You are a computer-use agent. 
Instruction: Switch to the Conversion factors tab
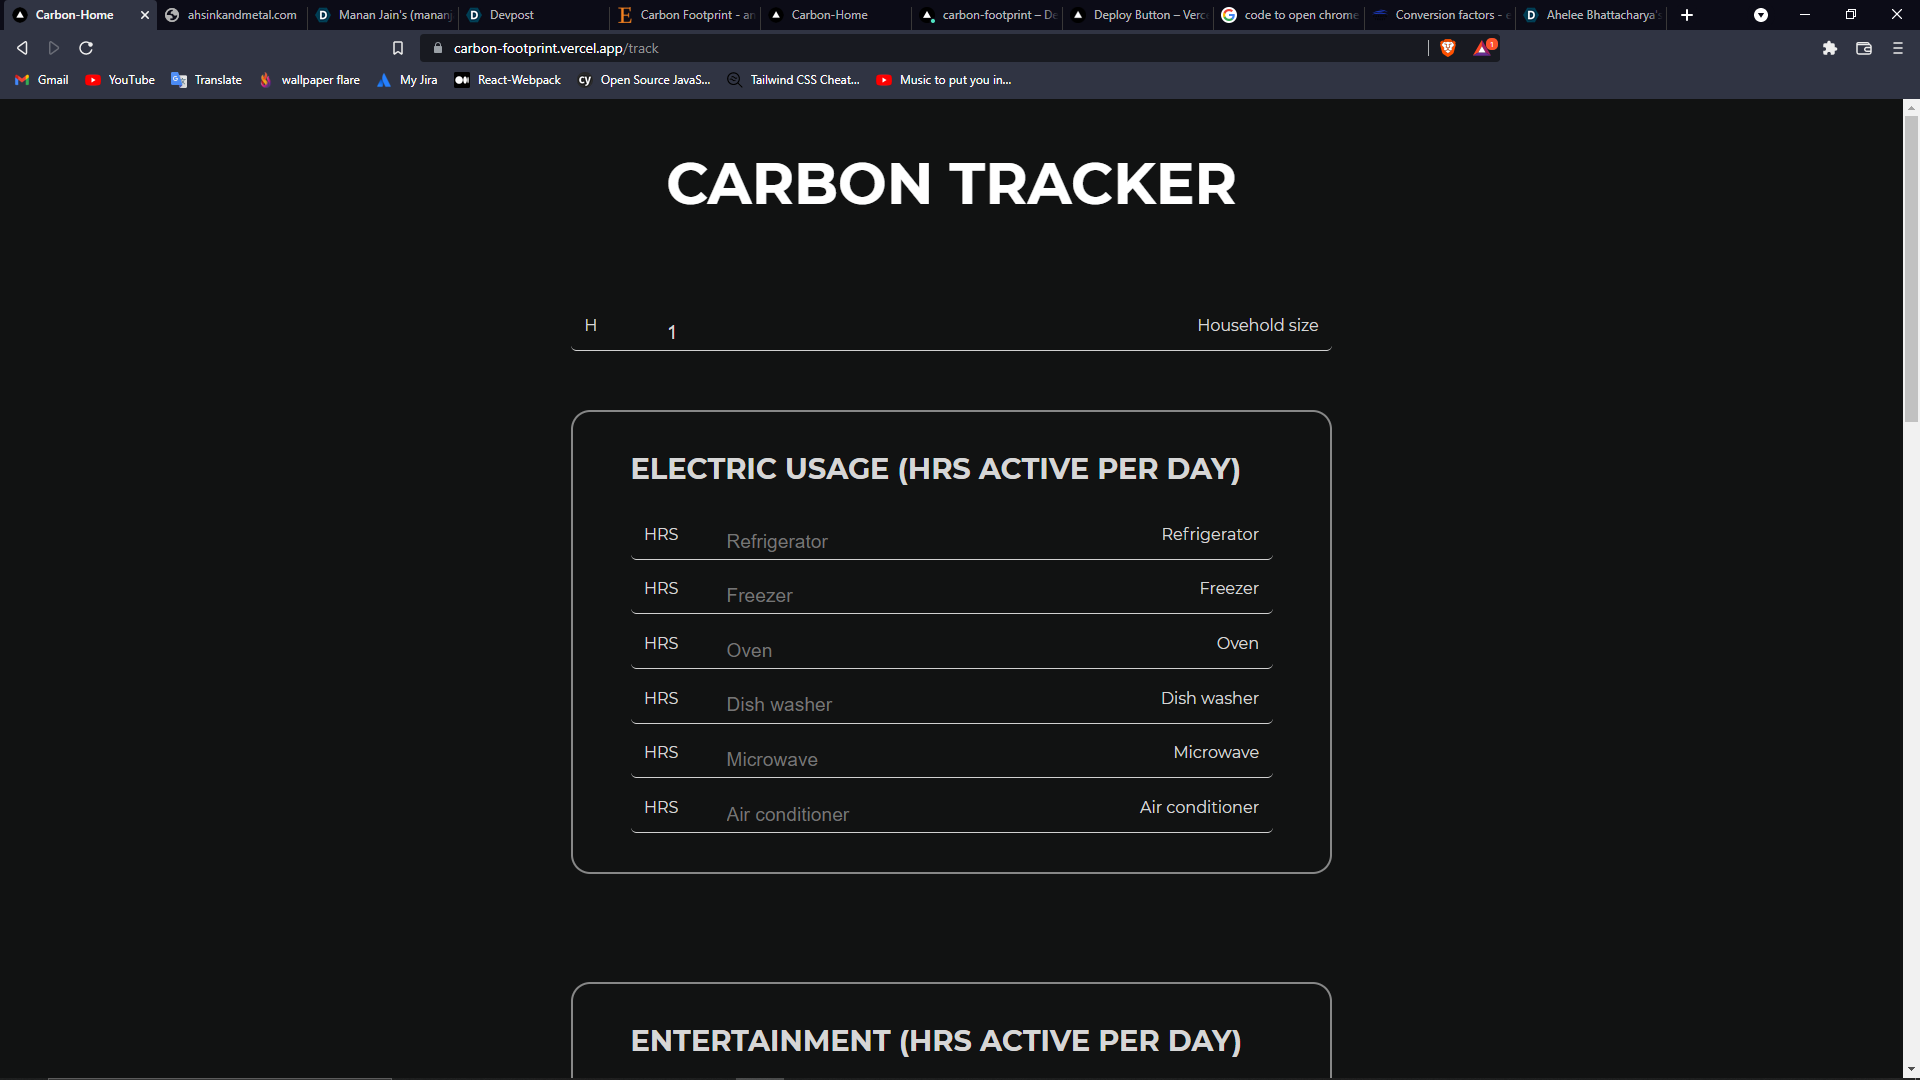(1440, 15)
